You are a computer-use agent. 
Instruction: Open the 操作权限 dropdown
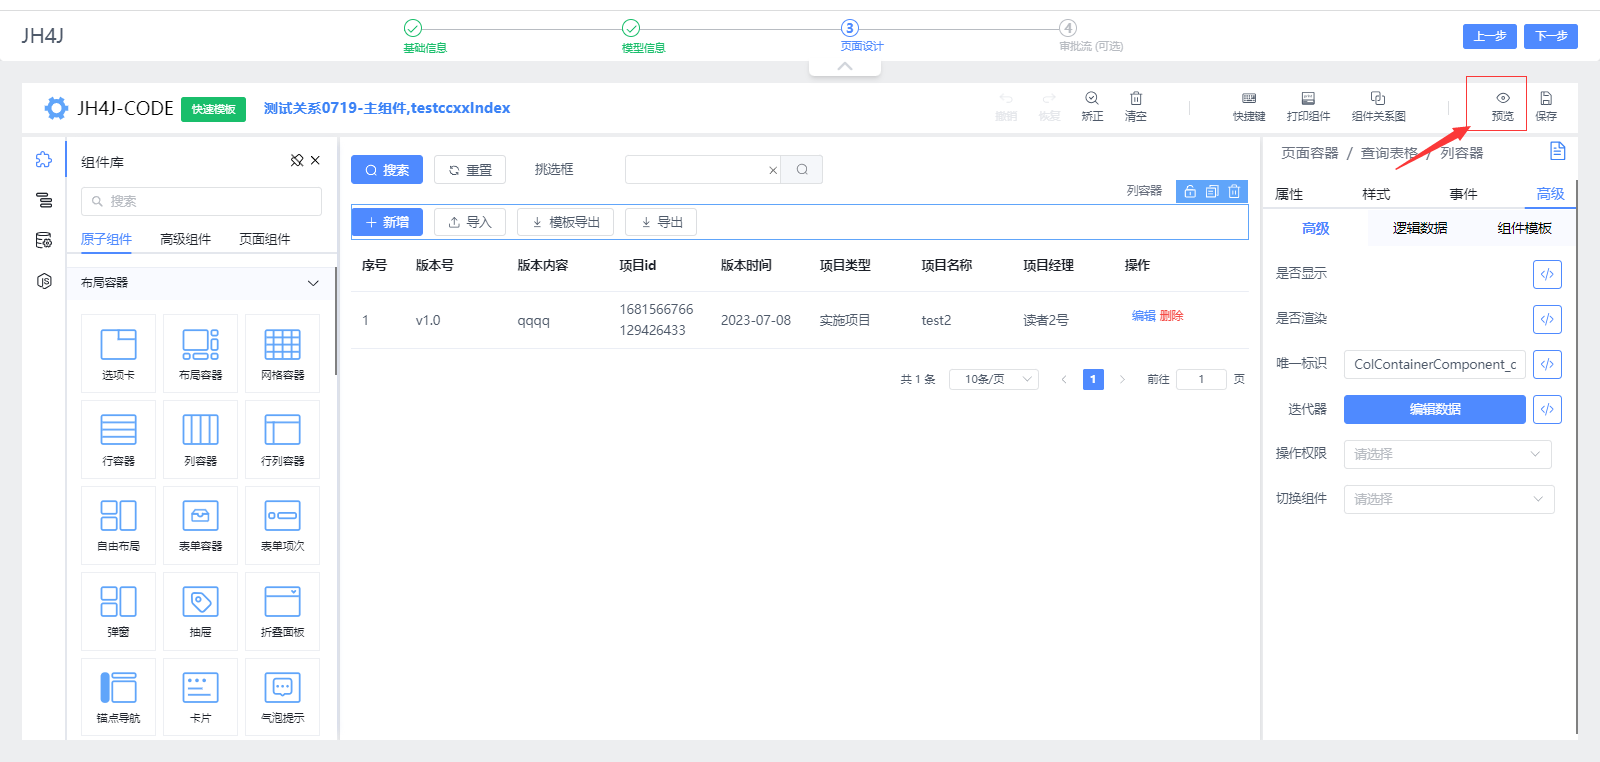point(1448,454)
